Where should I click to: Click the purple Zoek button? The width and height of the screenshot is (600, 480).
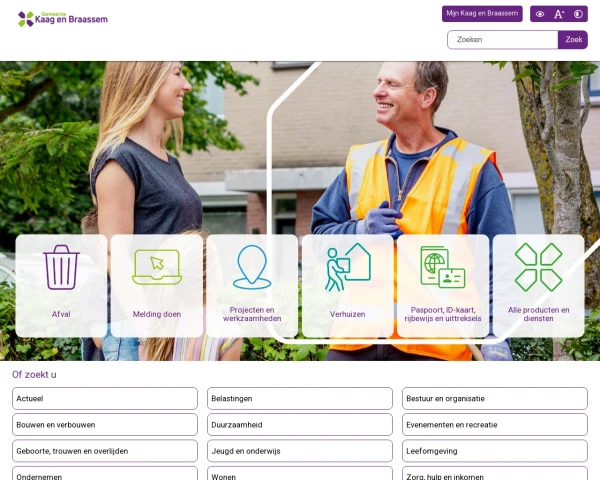(573, 40)
